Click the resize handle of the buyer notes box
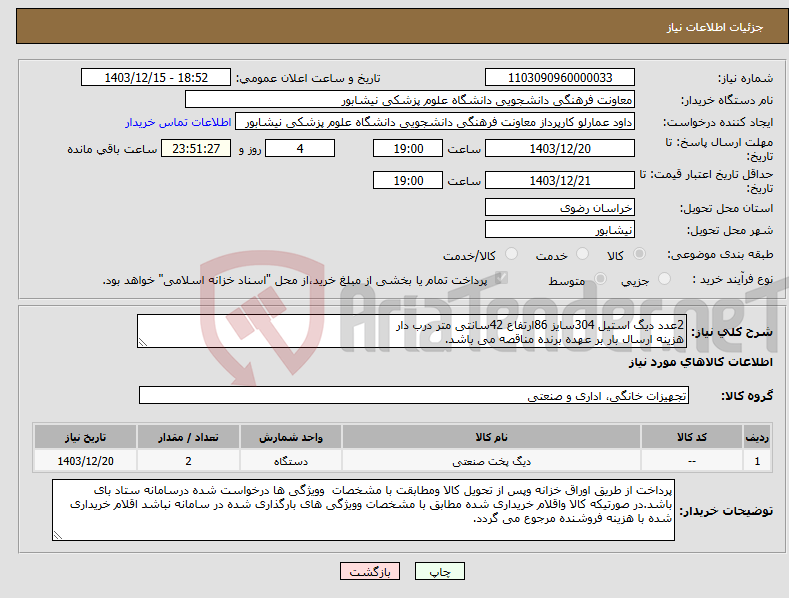This screenshot has height=598, width=789. (x=58, y=535)
